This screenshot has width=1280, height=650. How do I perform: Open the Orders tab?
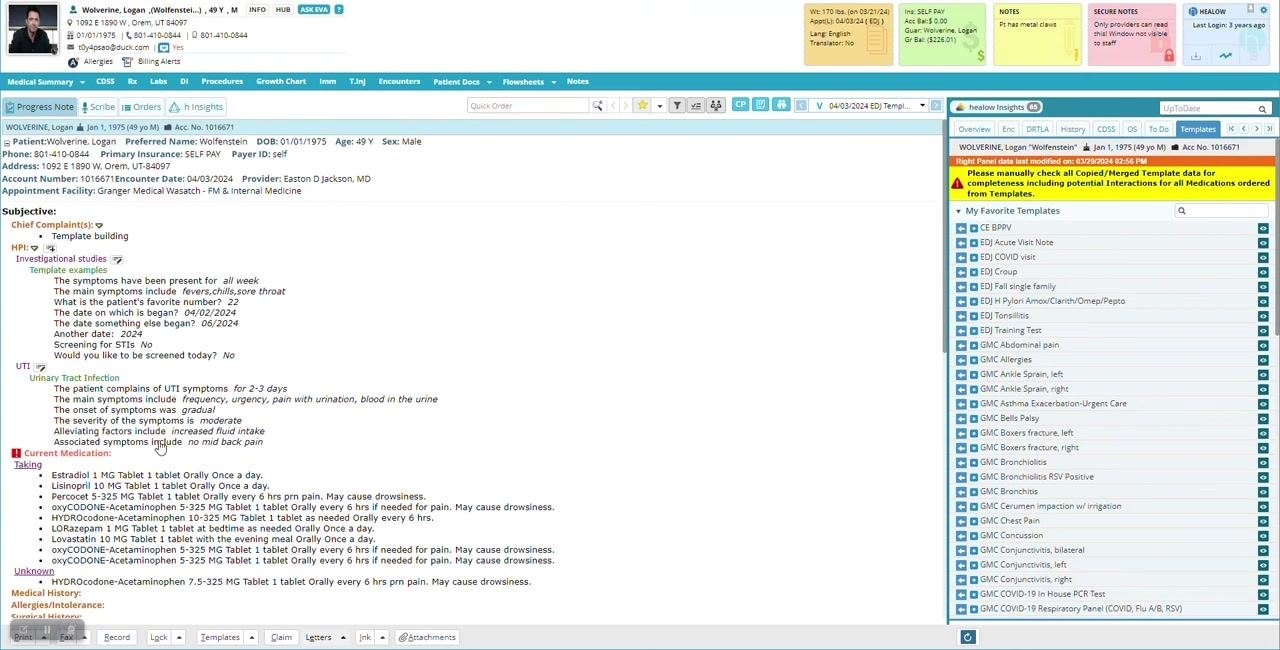tap(141, 107)
